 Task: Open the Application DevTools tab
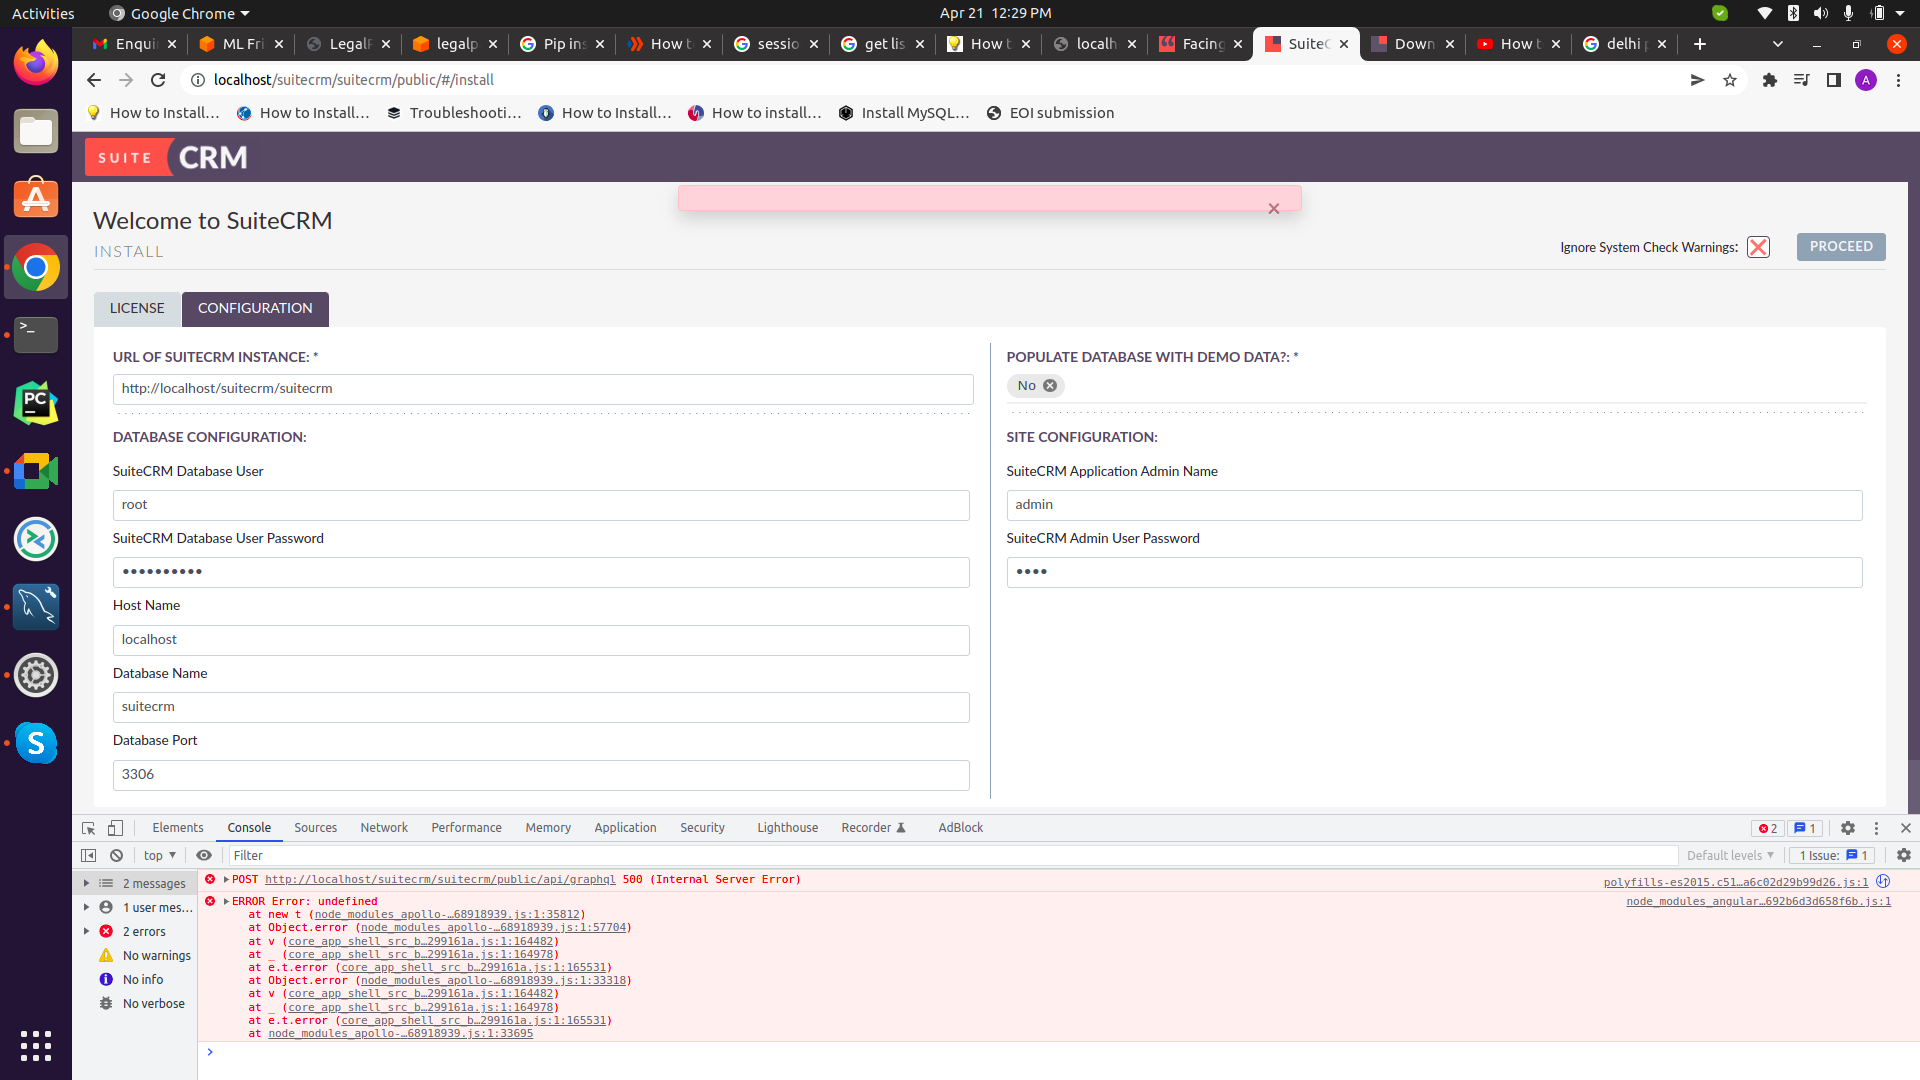click(625, 828)
